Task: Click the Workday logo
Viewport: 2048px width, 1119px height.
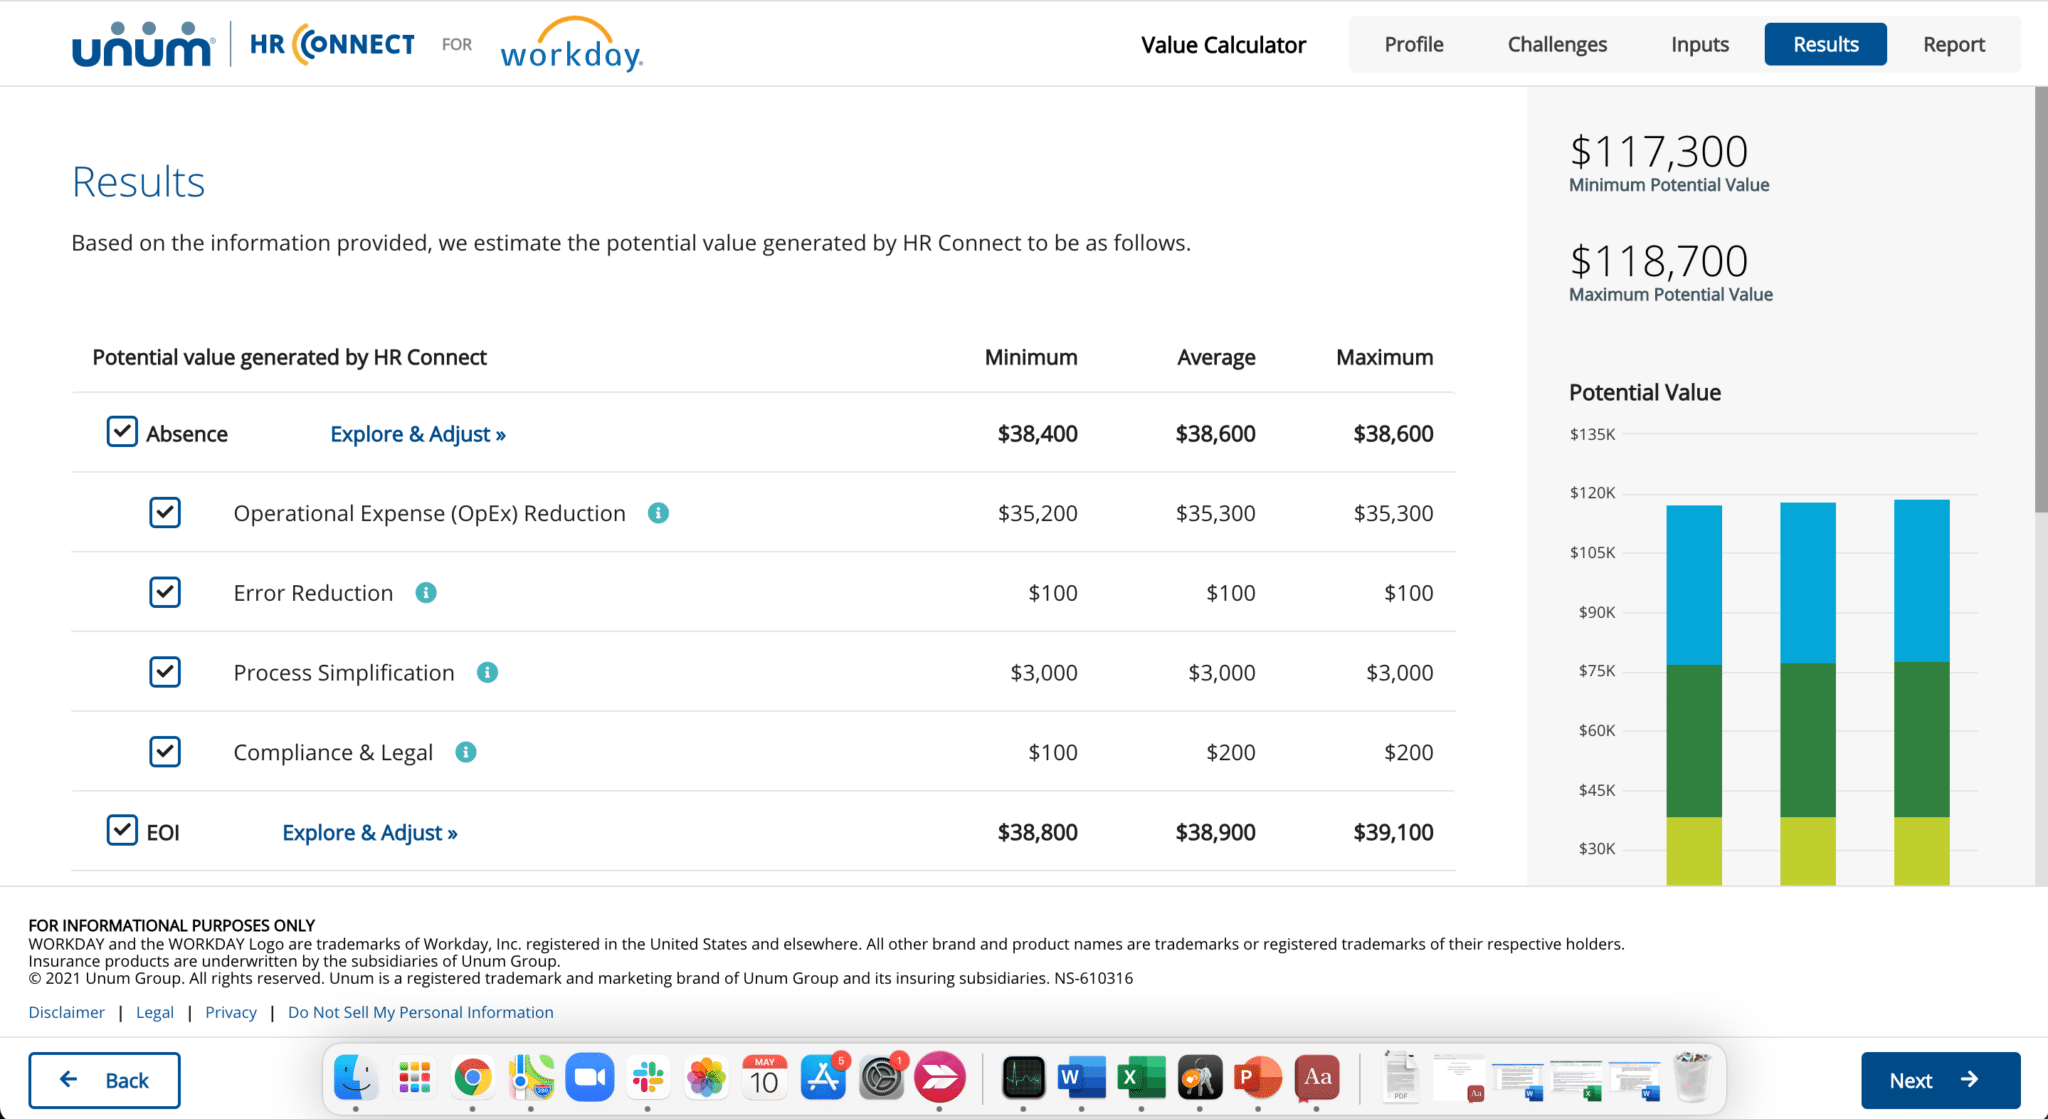Action: (572, 44)
